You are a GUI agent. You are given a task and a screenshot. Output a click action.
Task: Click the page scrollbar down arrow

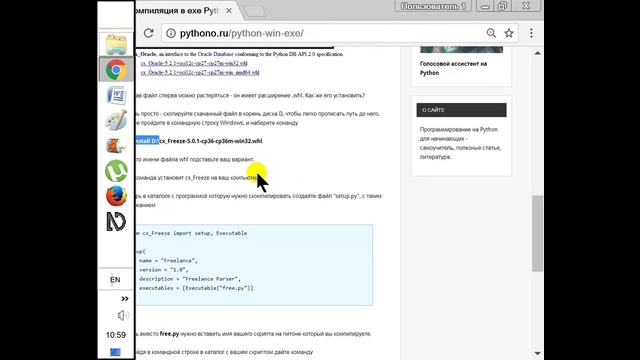pyautogui.click(x=538, y=353)
